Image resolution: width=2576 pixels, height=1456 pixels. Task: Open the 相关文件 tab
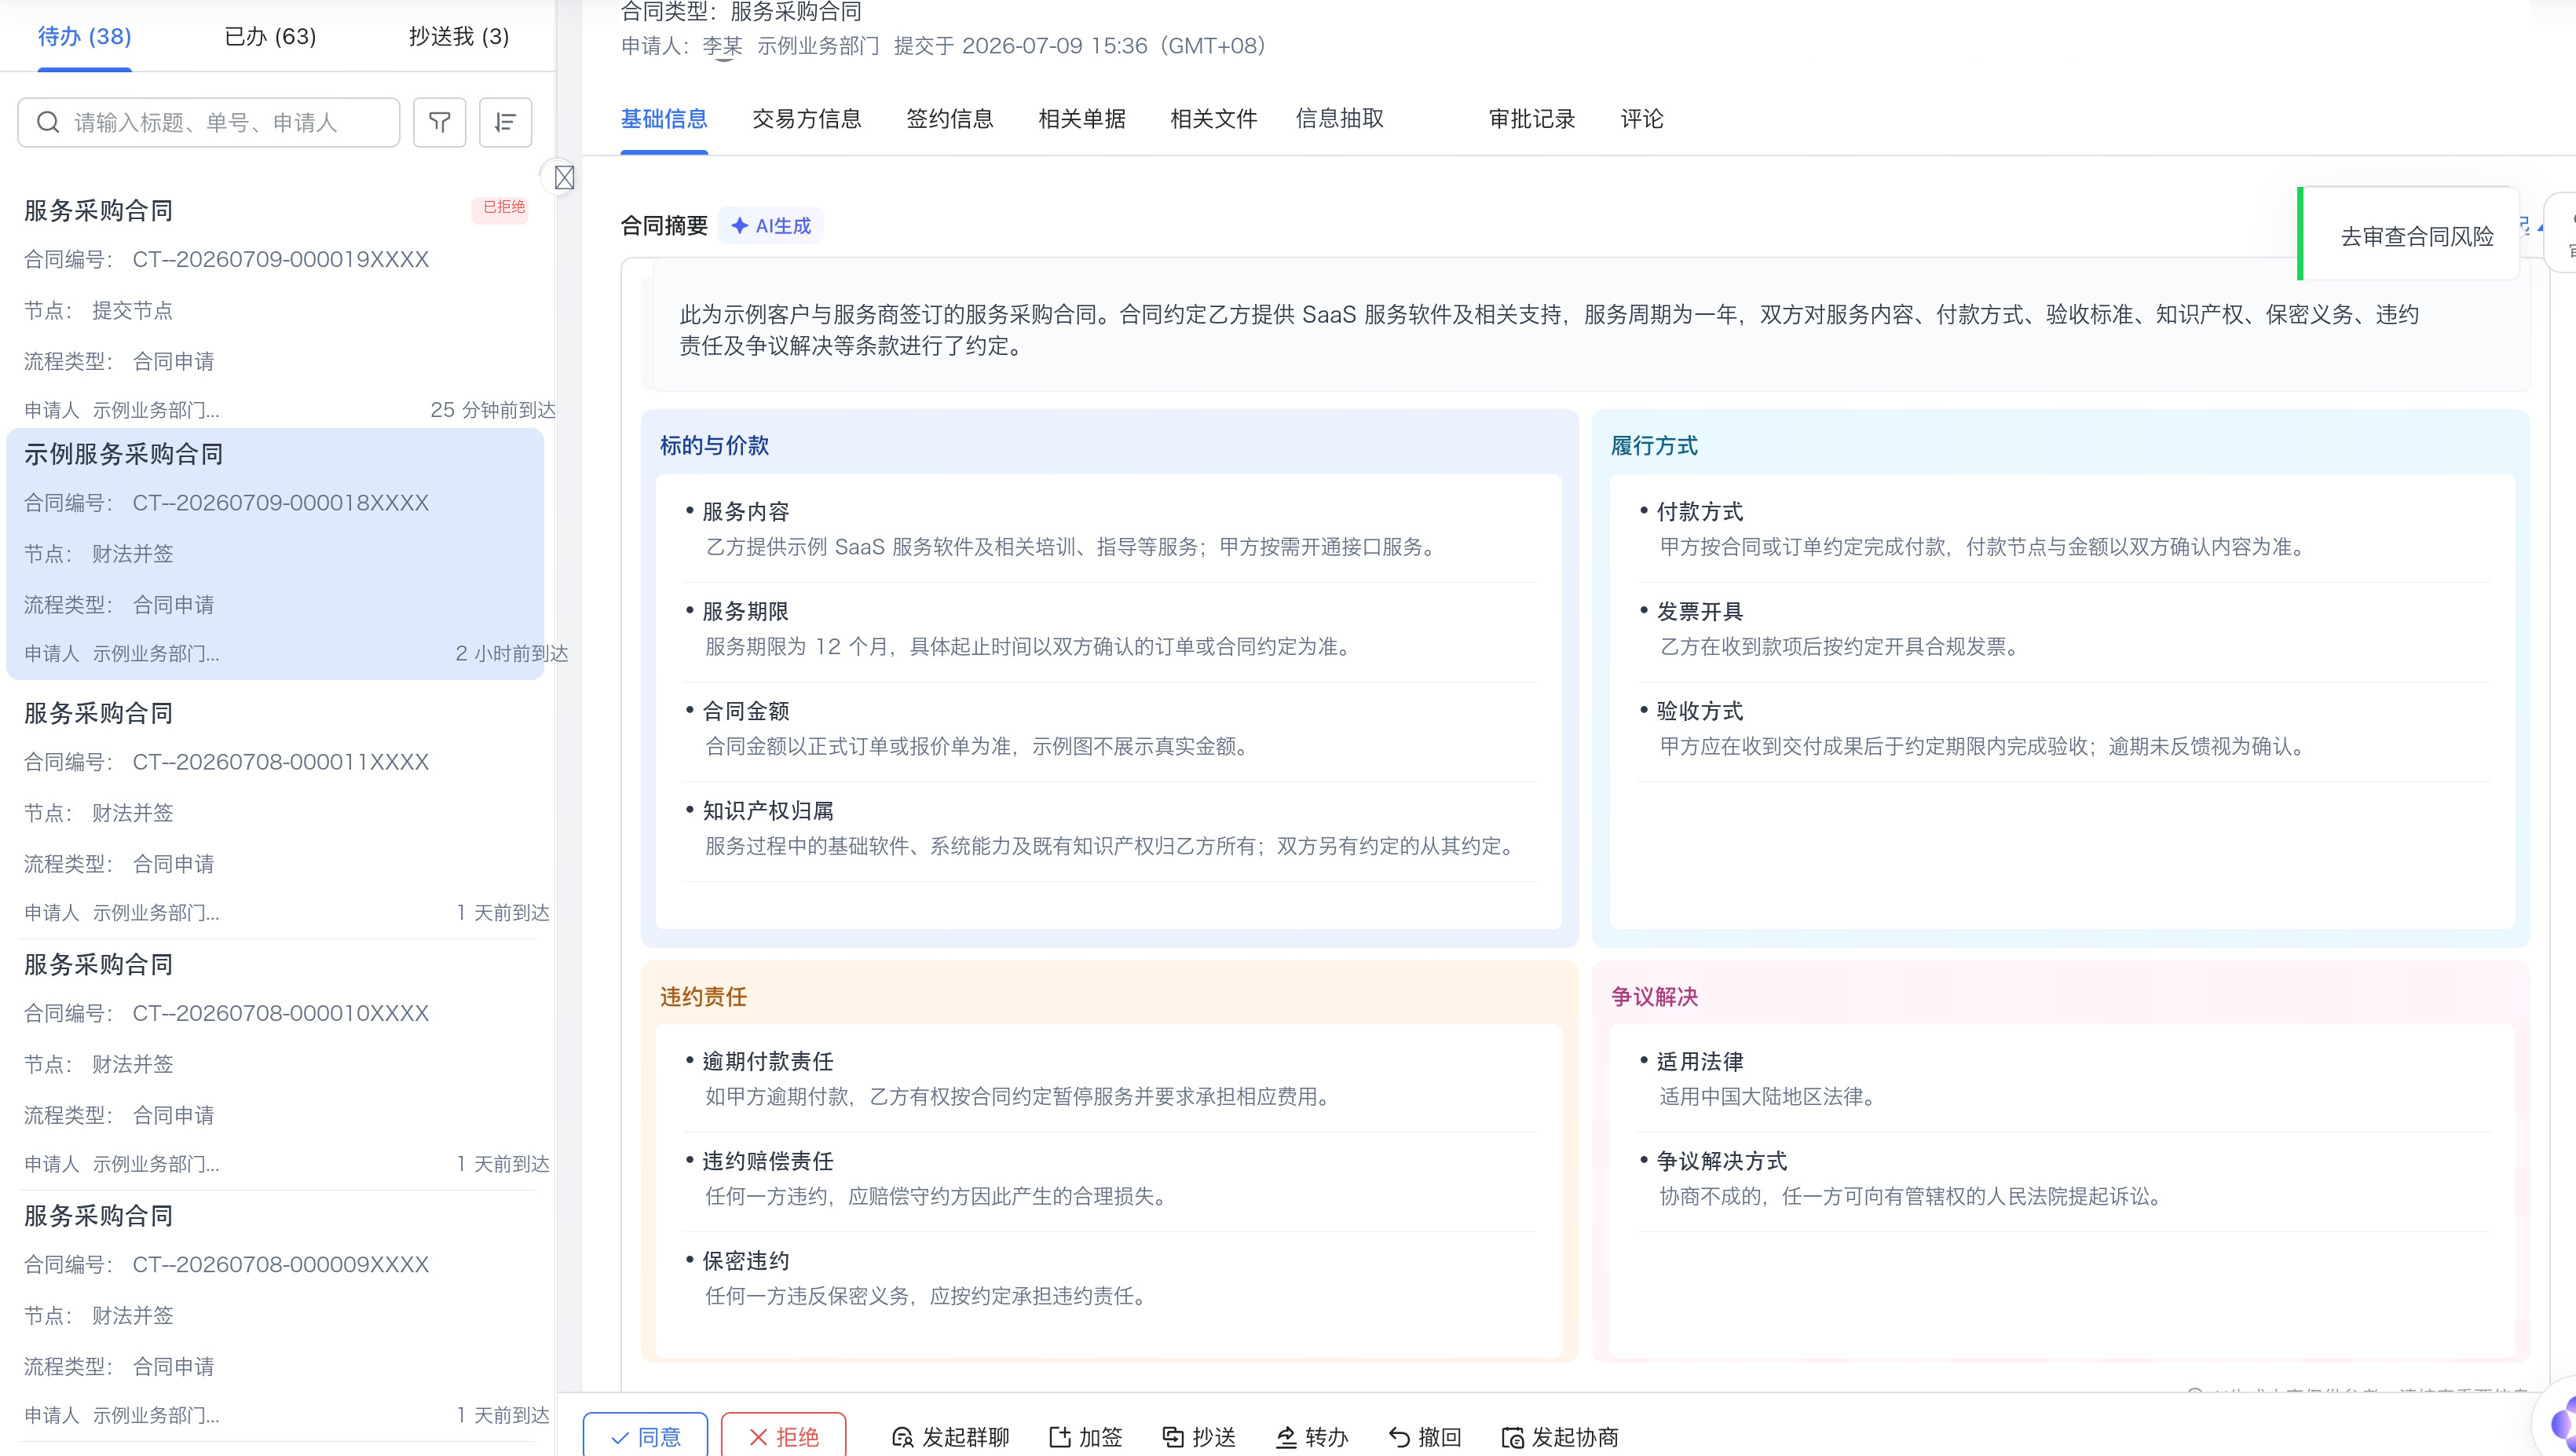(1213, 119)
